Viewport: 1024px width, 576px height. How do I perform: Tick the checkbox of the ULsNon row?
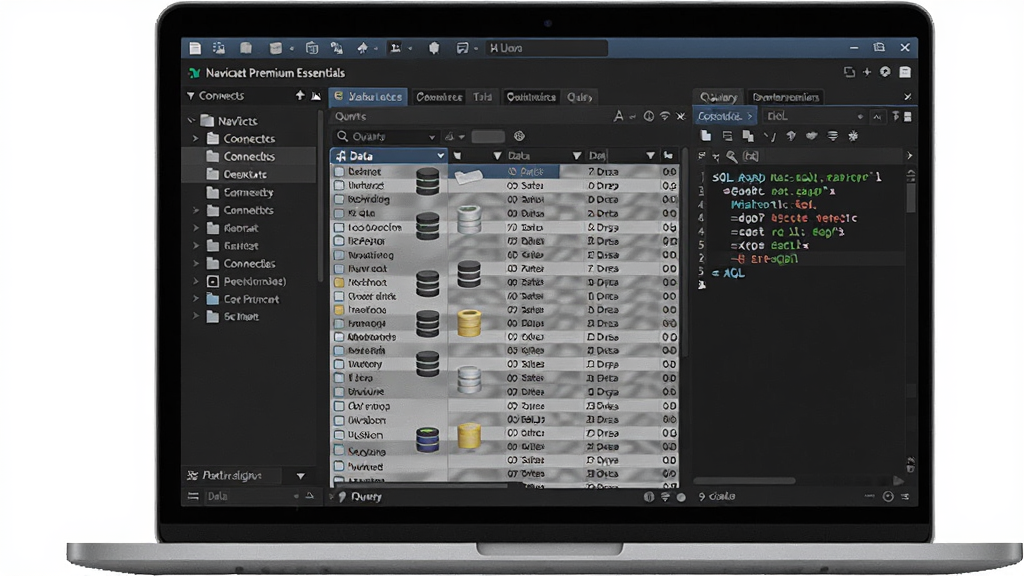tap(339, 435)
